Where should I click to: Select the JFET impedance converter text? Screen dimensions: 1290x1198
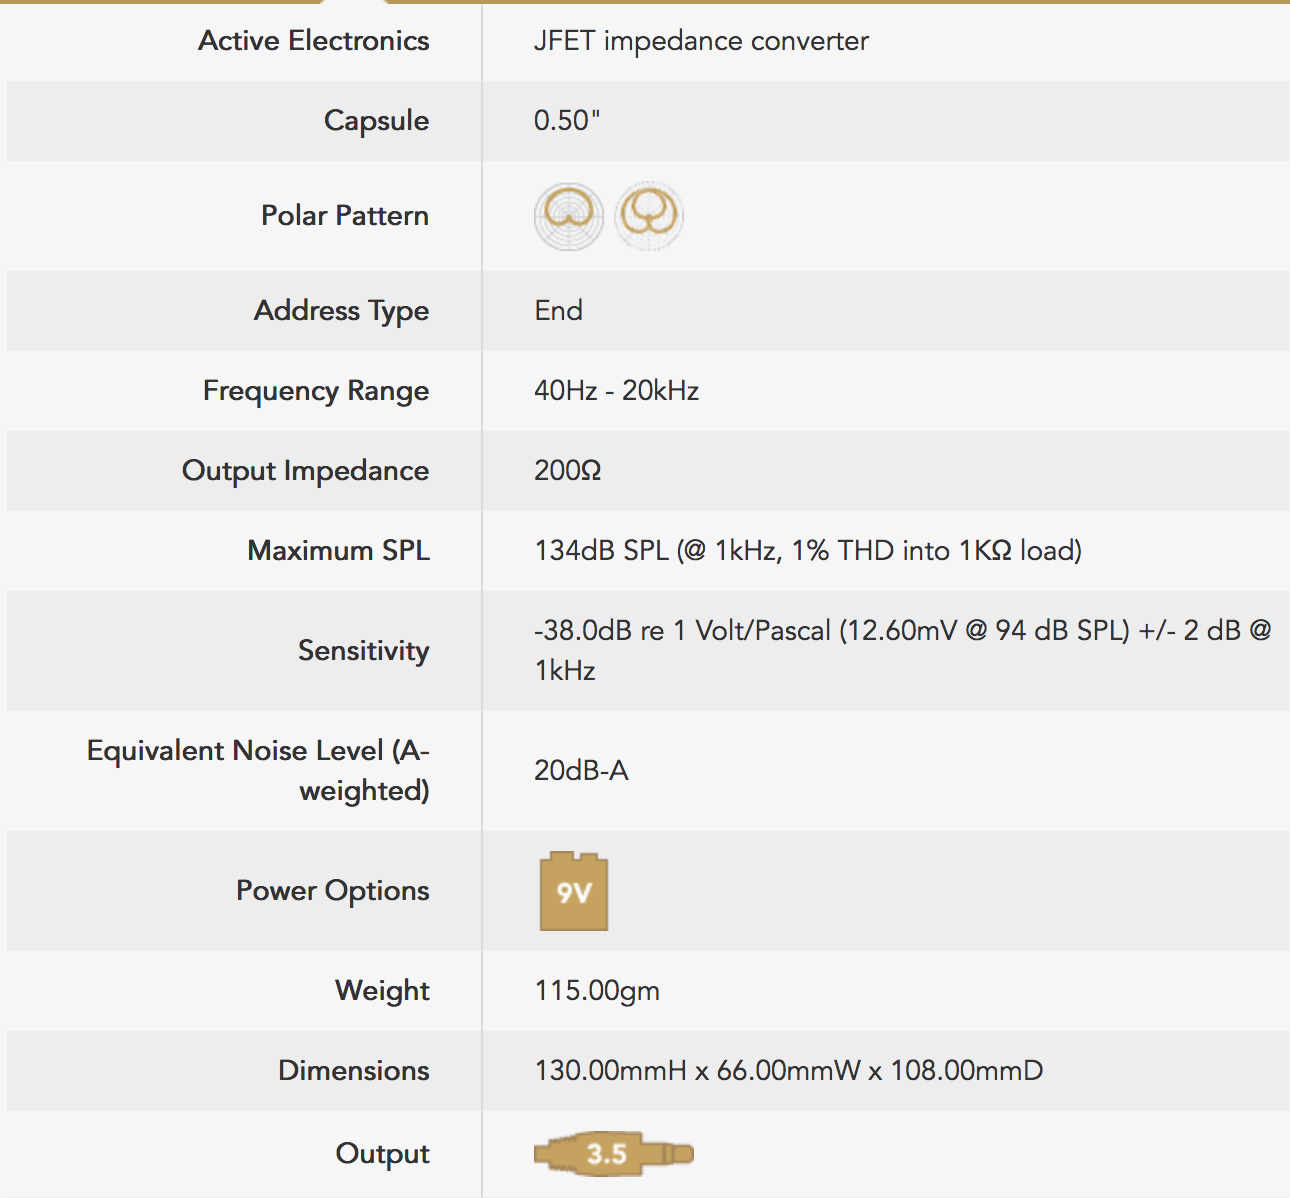click(x=701, y=41)
